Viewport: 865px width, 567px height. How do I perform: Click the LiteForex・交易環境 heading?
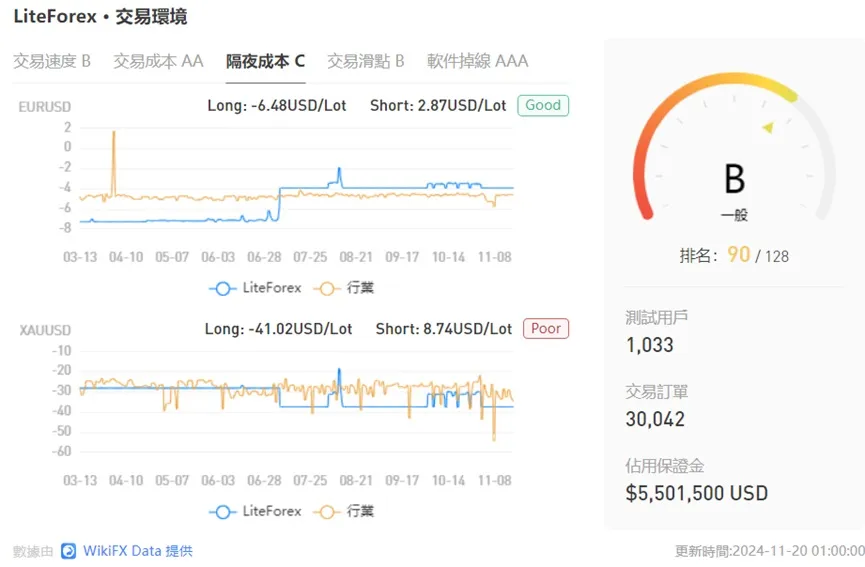100,17
